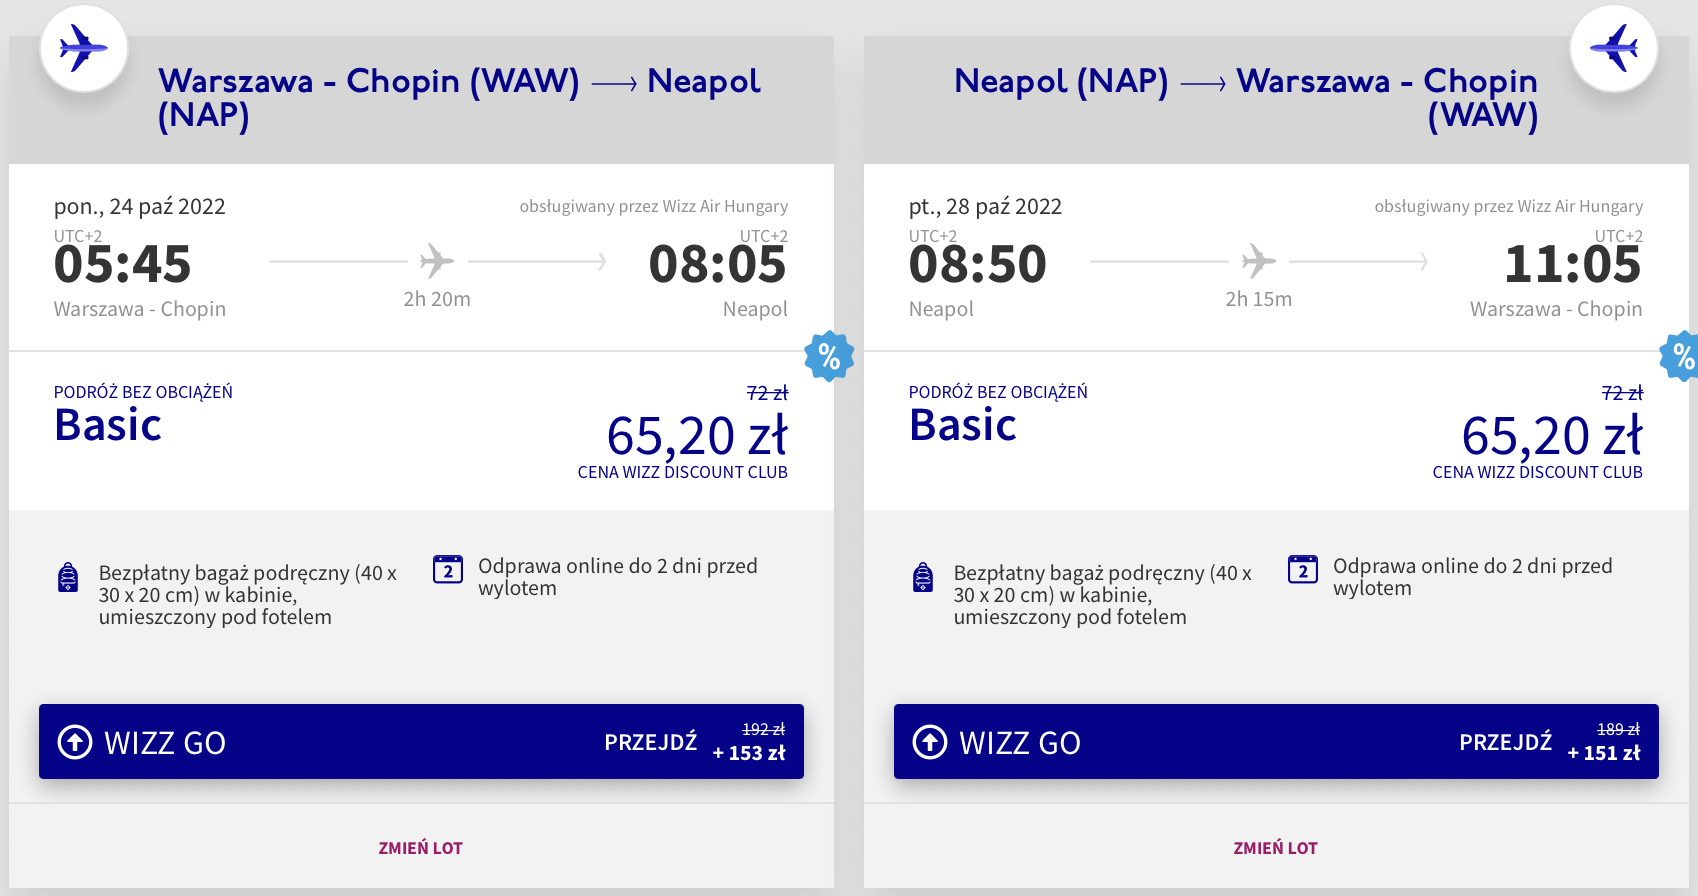Click the return online check-in calendar icon
The width and height of the screenshot is (1698, 896).
click(1302, 569)
